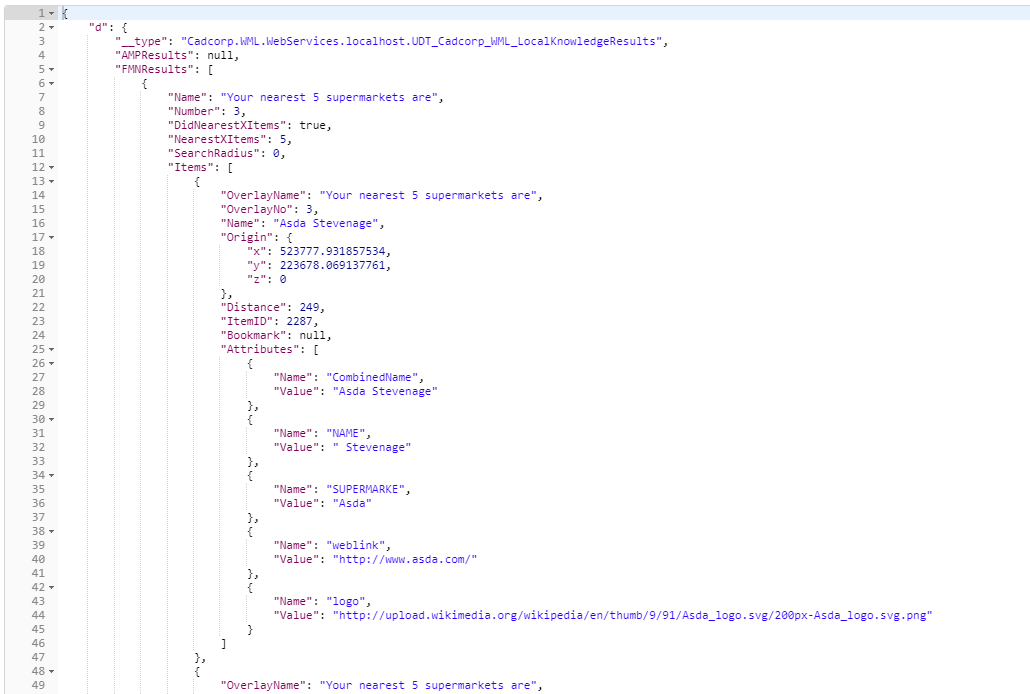The width and height of the screenshot is (1030, 694).
Task: Select the ItemID value 2287
Action: [300, 321]
